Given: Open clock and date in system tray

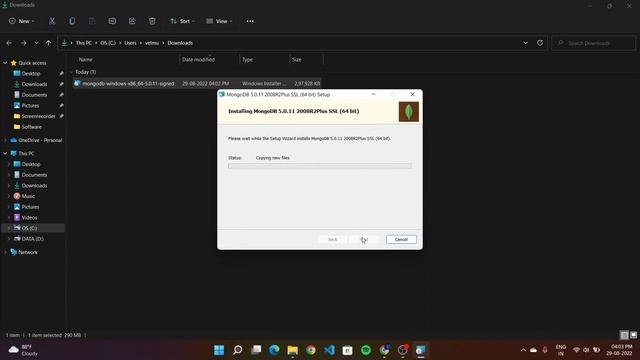Looking at the screenshot, I should click(x=620, y=350).
